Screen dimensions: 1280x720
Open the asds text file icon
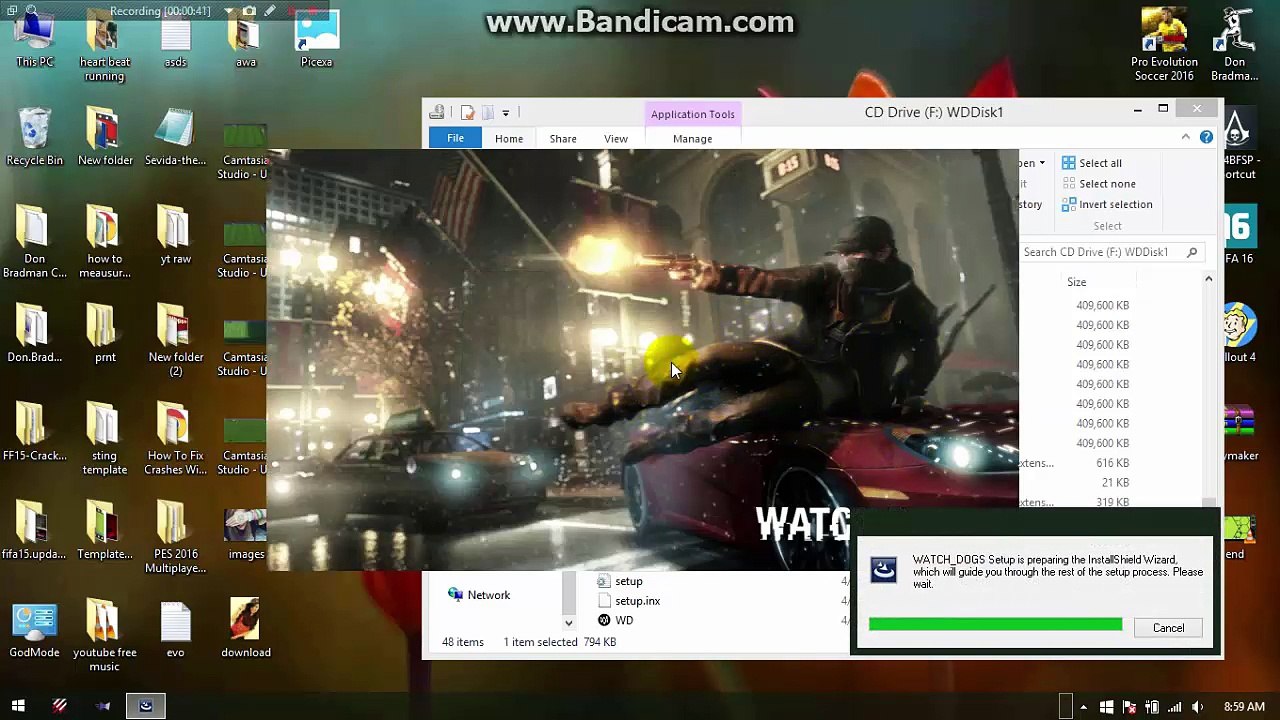click(175, 40)
